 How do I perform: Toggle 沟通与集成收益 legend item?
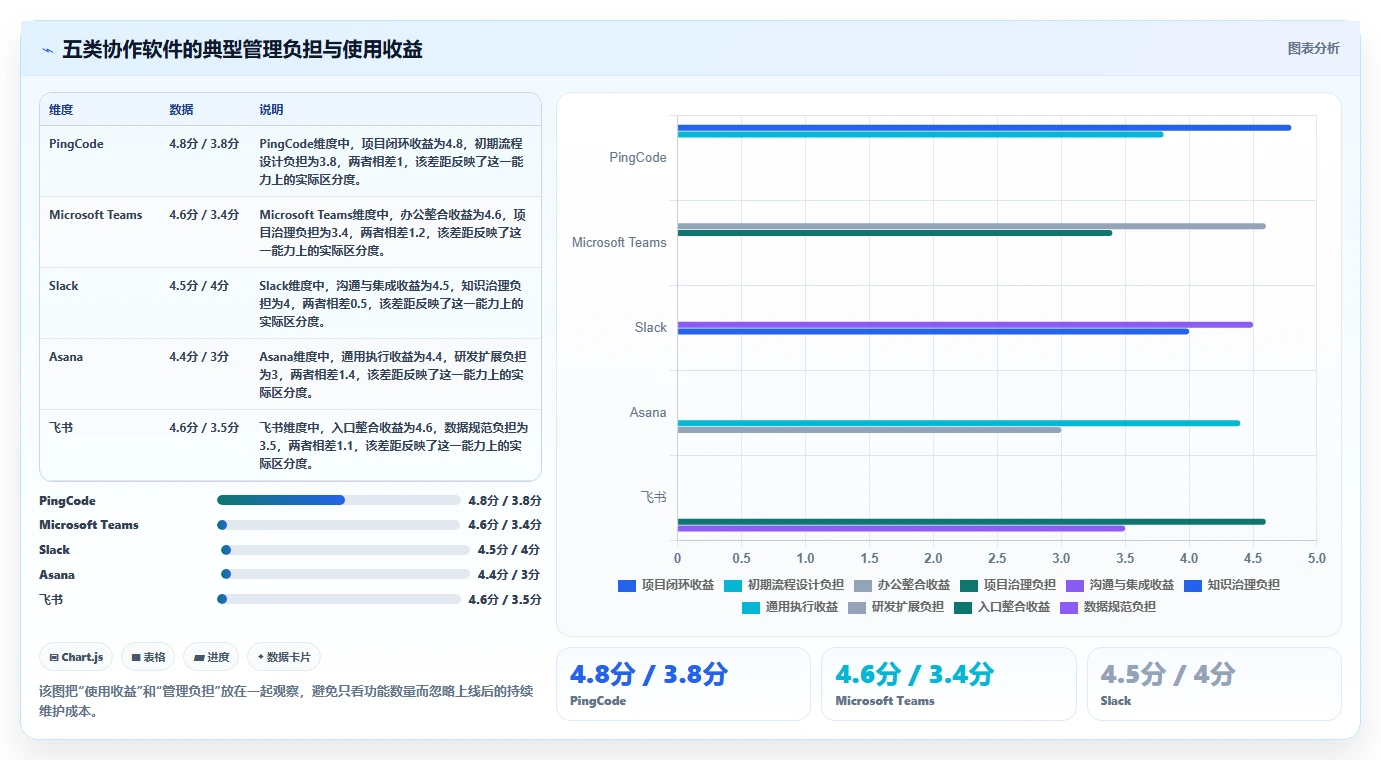click(x=1120, y=585)
